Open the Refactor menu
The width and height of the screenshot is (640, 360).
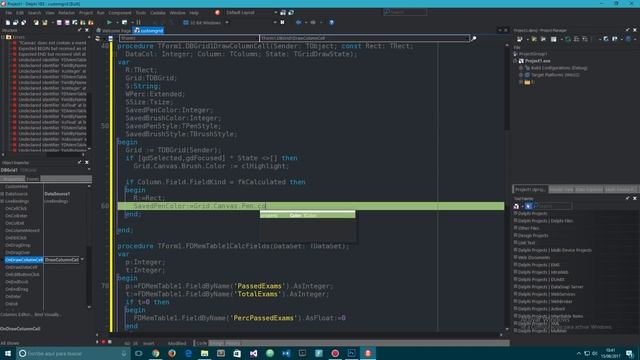coord(67,13)
